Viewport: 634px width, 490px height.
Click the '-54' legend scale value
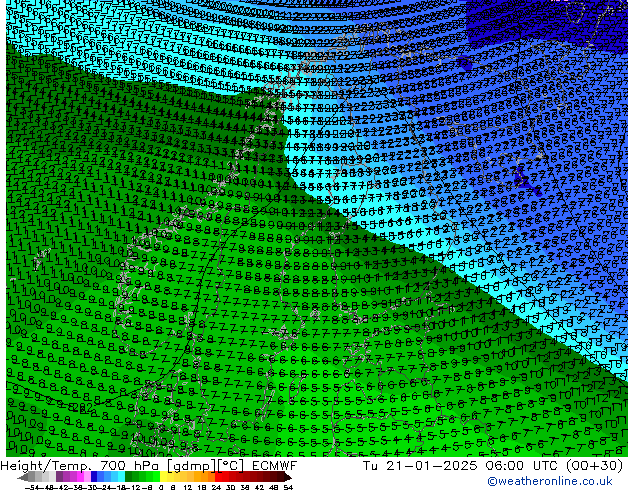coord(32,487)
